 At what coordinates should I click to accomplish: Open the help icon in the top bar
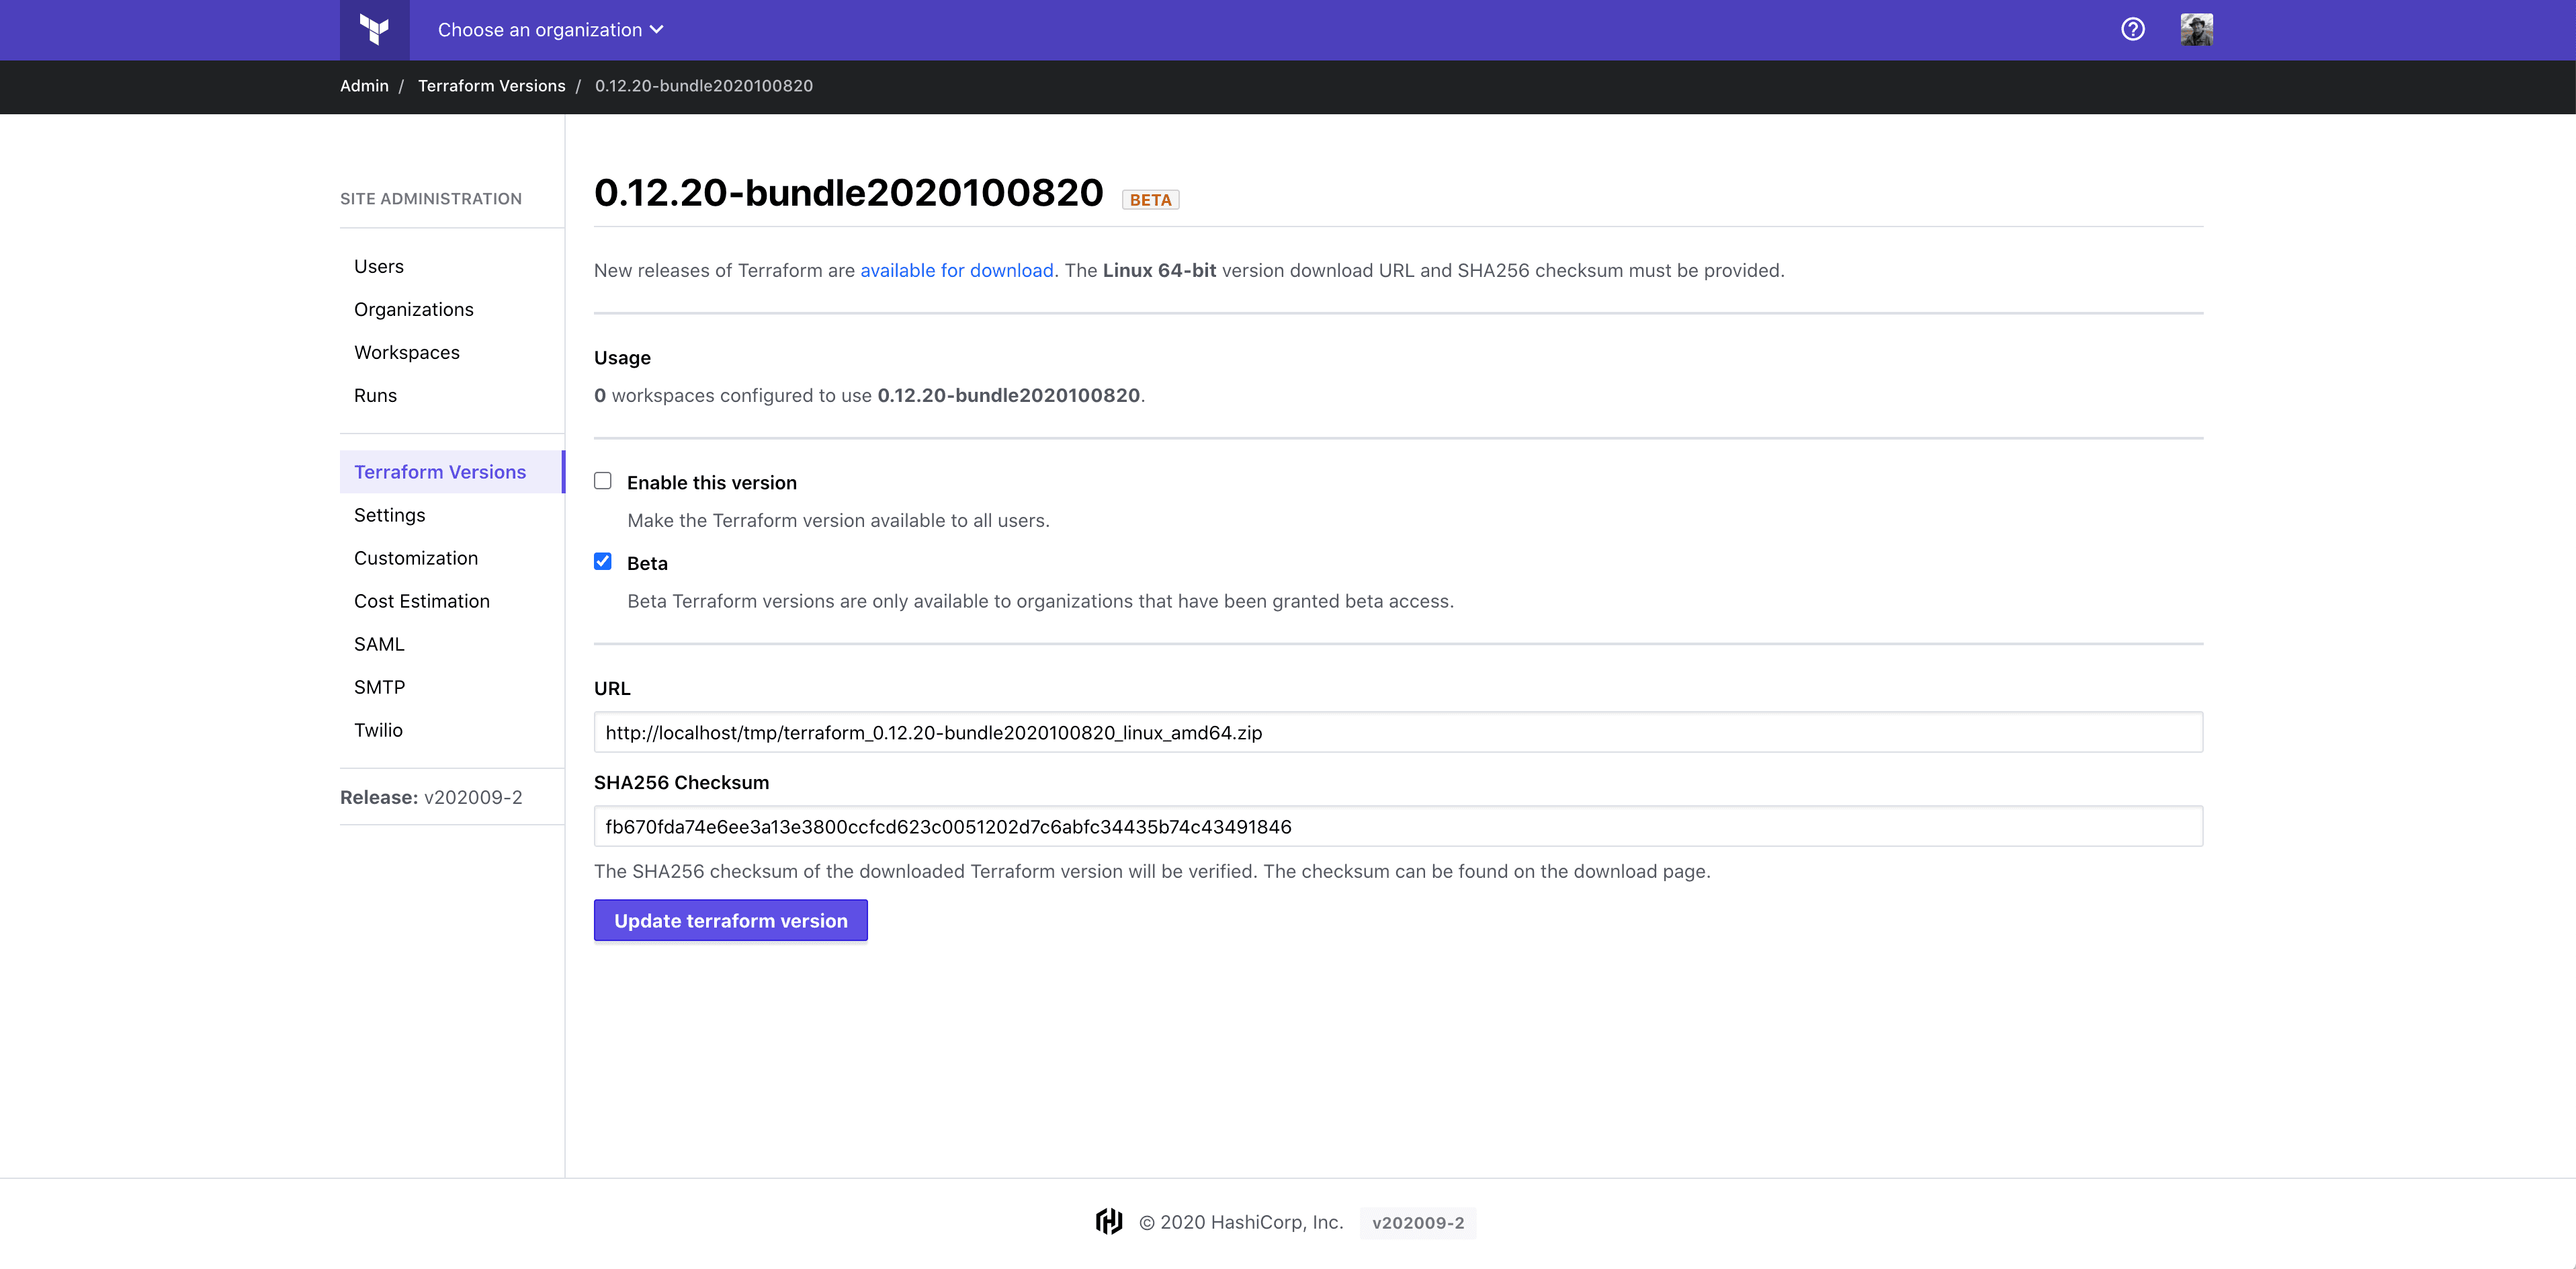coord(2132,29)
